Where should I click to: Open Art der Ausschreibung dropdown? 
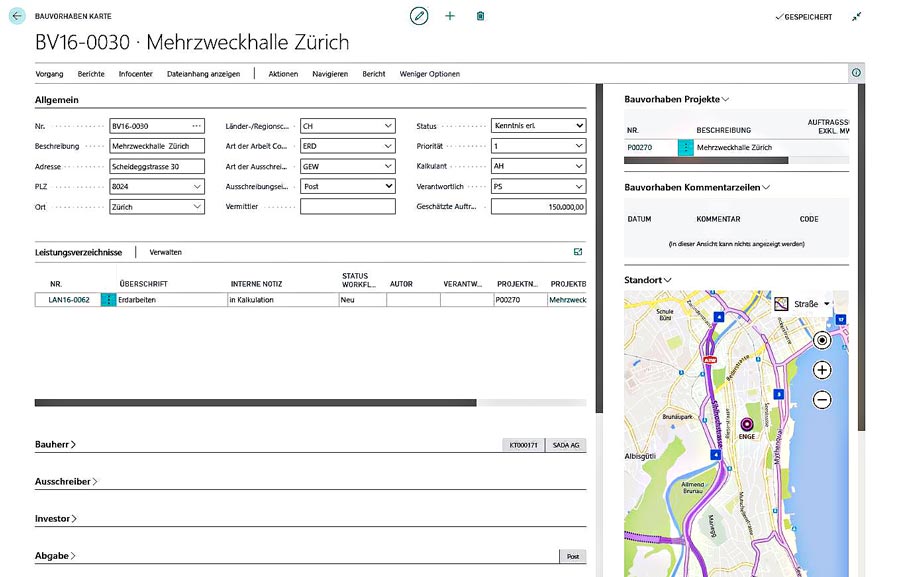click(388, 166)
